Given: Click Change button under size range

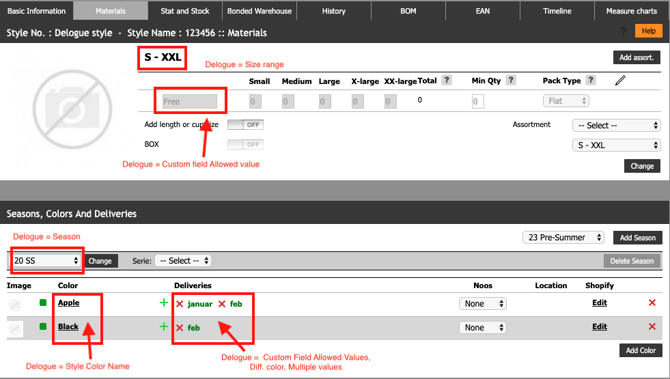Looking at the screenshot, I should tap(642, 166).
